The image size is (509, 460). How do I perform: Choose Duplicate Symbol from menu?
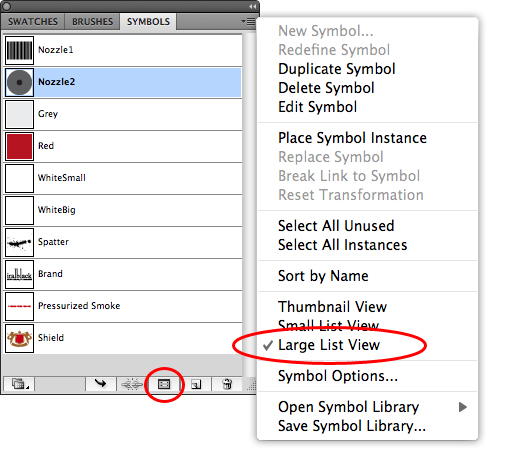click(x=337, y=69)
